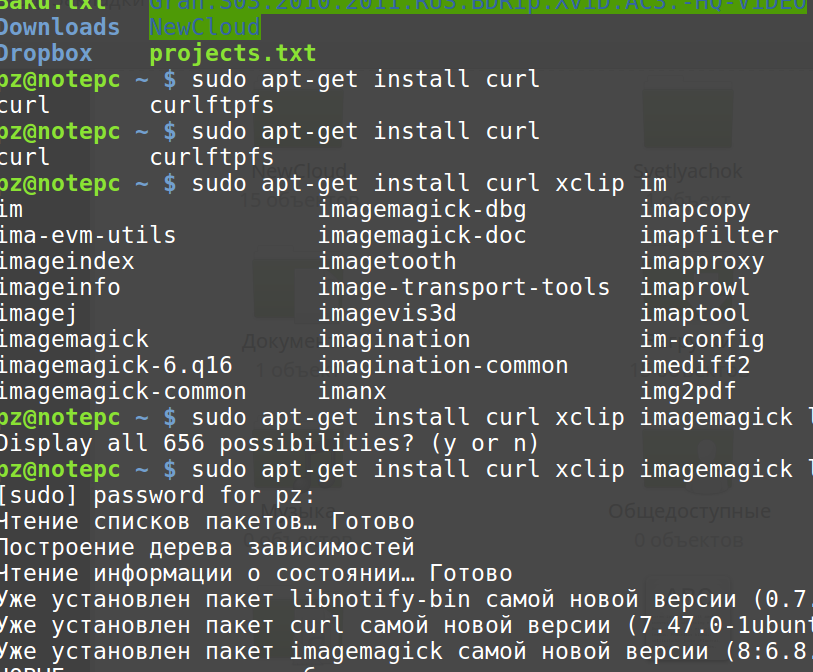
Task: Click the 'Чтение информации о состоянии… Готово' line
Action: pos(256,573)
